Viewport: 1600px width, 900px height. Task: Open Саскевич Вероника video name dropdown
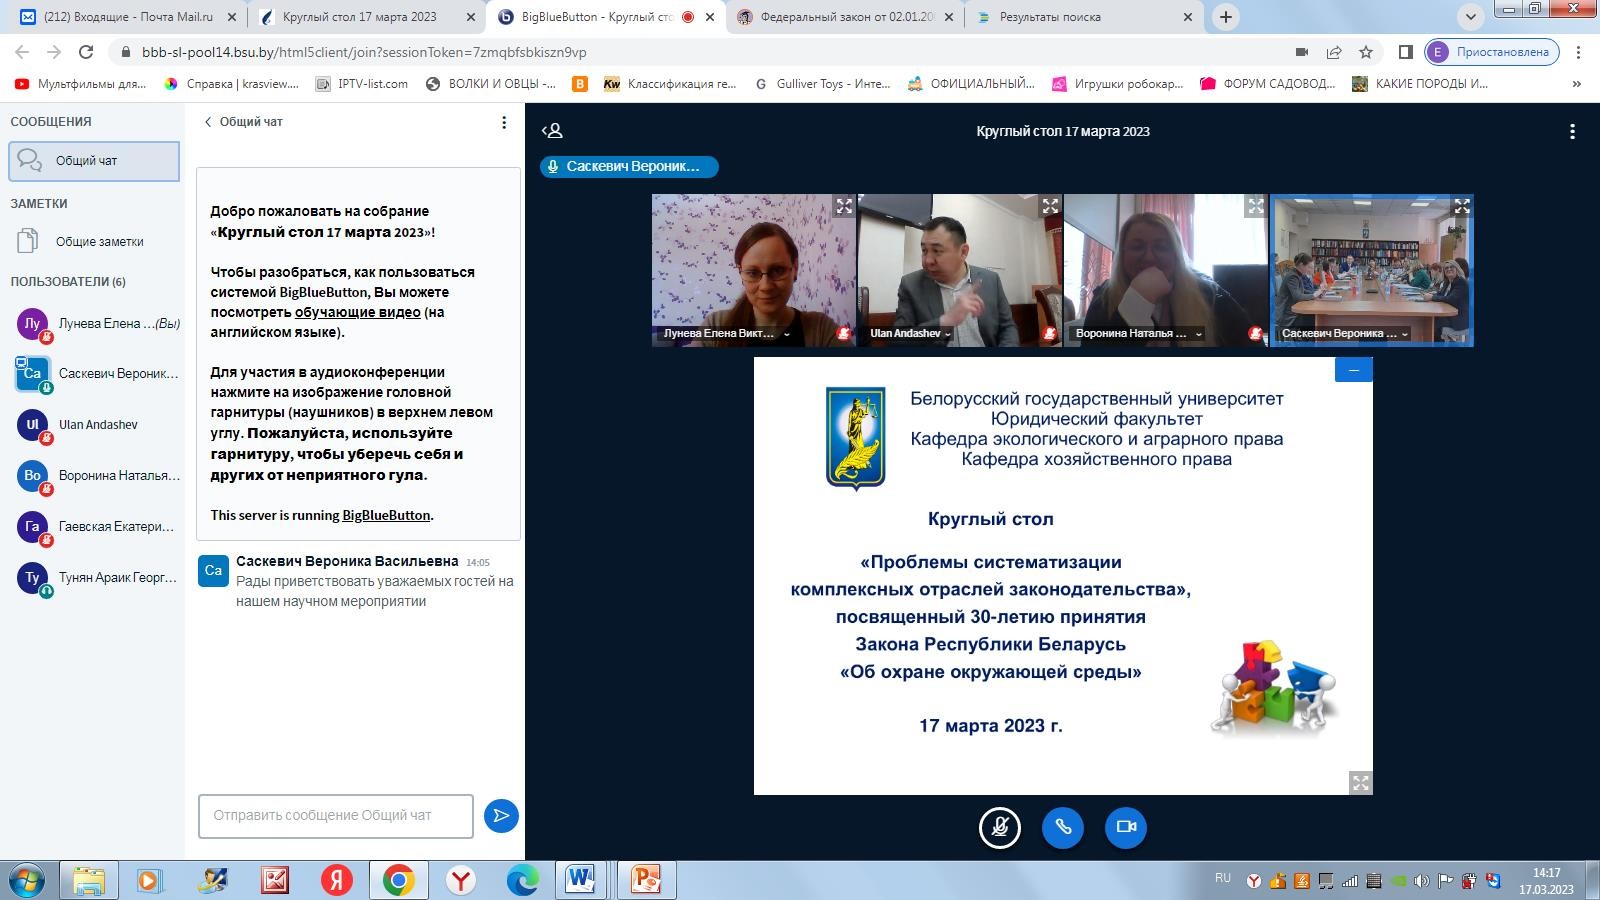1404,334
